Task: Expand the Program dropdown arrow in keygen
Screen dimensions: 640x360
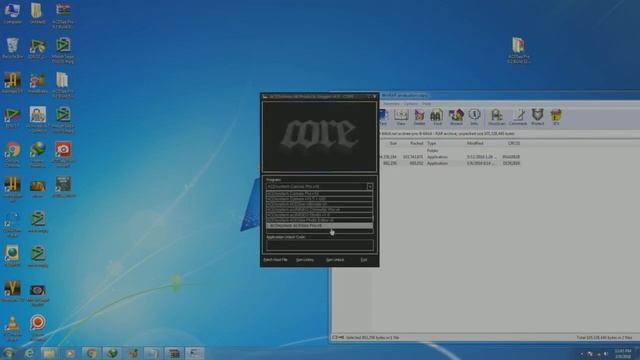Action: click(x=369, y=187)
